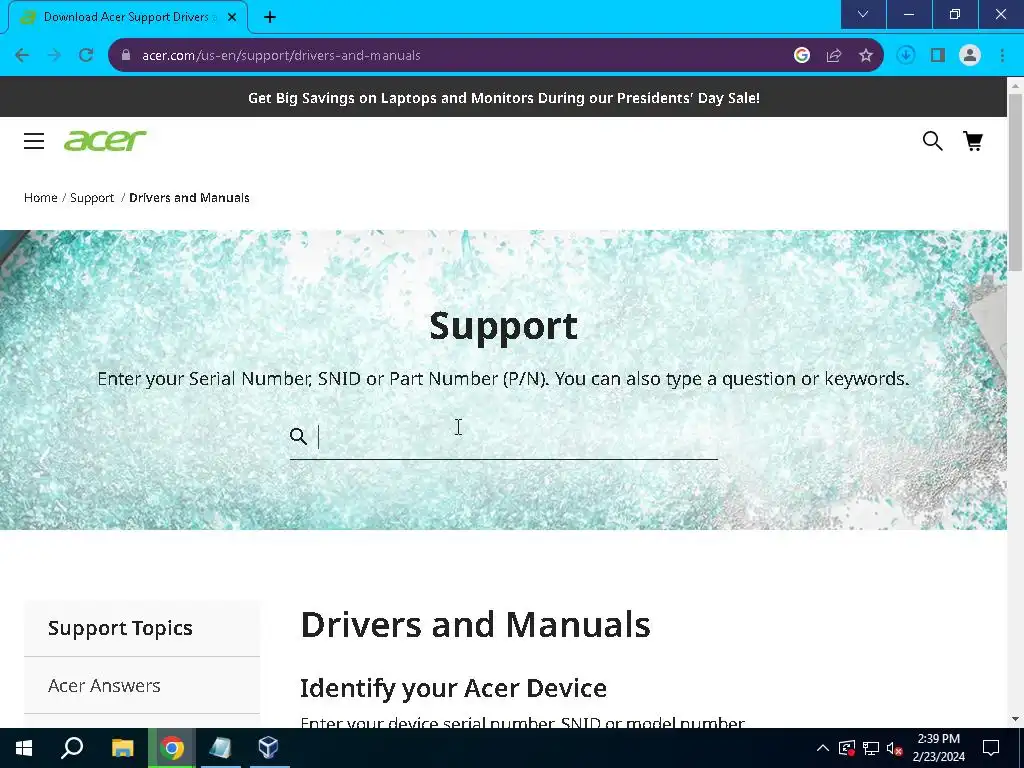Open the notification center icon
The height and width of the screenshot is (768, 1024).
click(x=991, y=748)
